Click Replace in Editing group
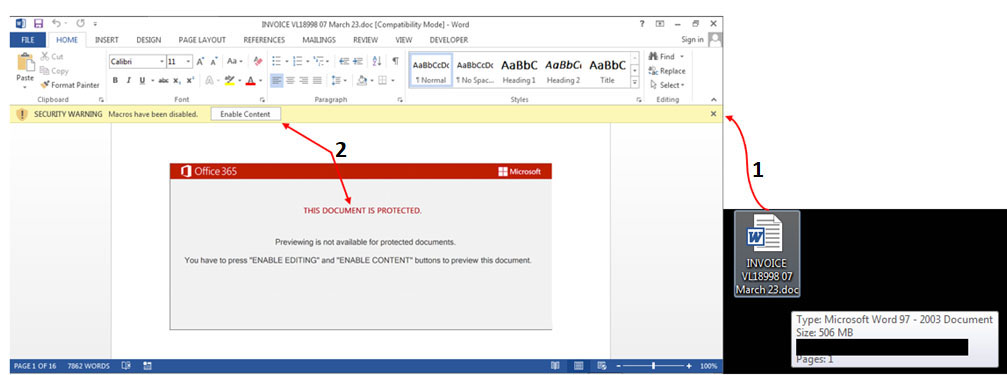The width and height of the screenshot is (1007, 375). 667,71
